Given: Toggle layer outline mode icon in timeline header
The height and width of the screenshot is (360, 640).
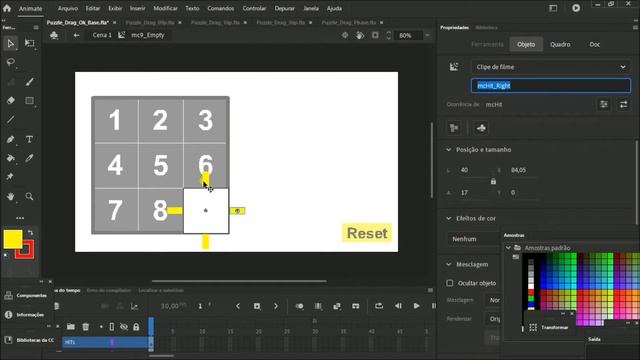Looking at the screenshot, I should (112, 327).
